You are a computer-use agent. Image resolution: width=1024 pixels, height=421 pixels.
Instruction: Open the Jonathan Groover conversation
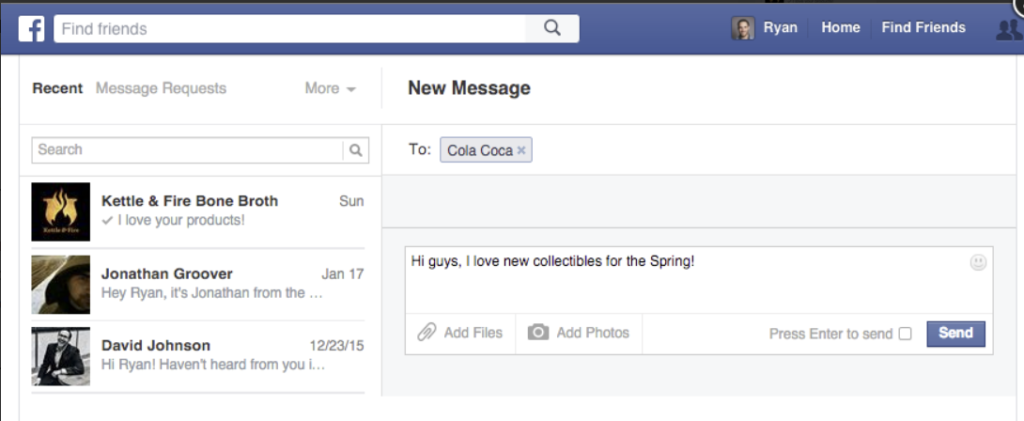click(198, 284)
